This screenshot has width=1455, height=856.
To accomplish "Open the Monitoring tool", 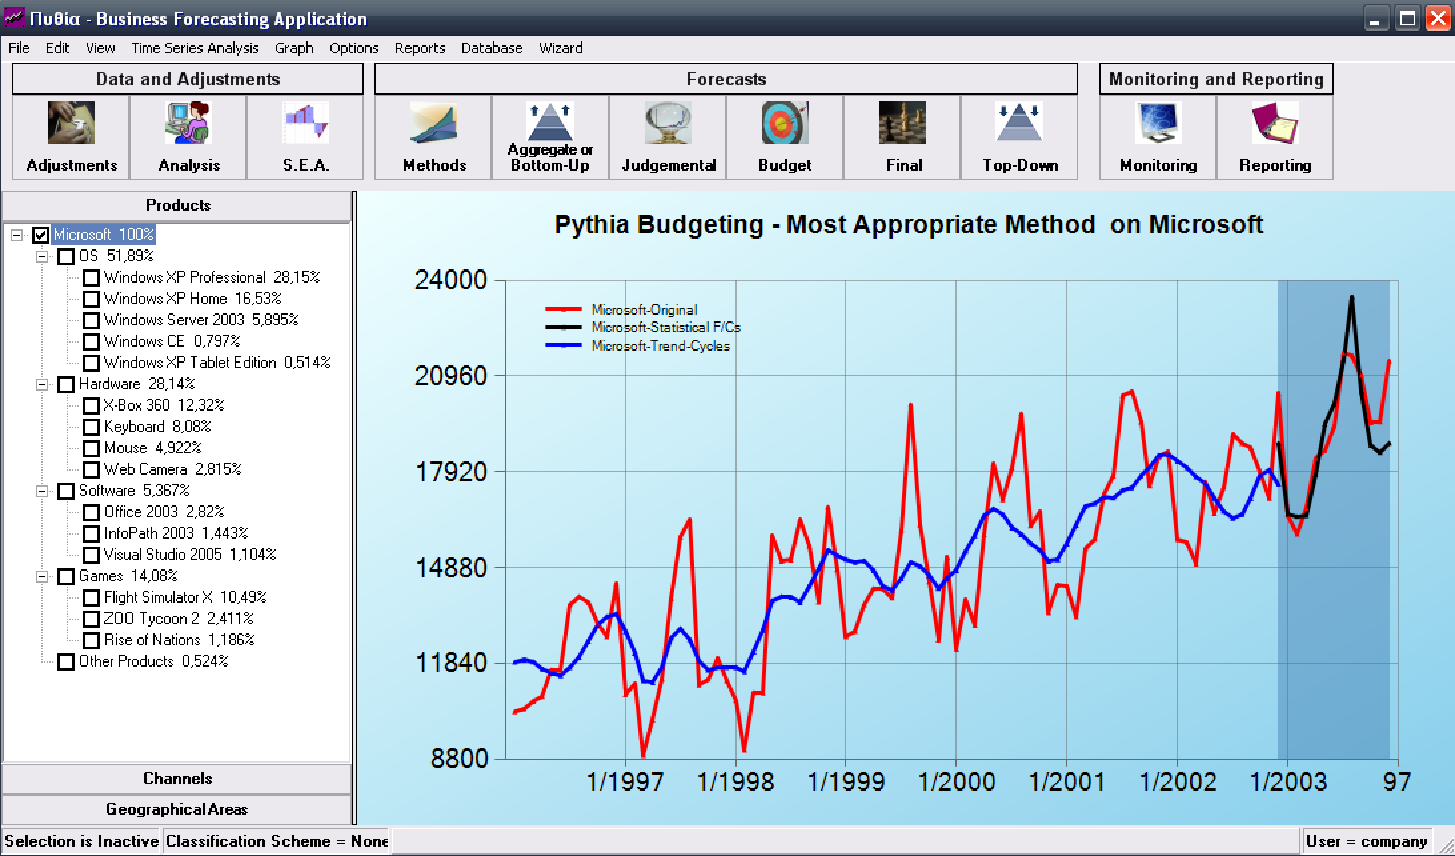I will (1158, 137).
